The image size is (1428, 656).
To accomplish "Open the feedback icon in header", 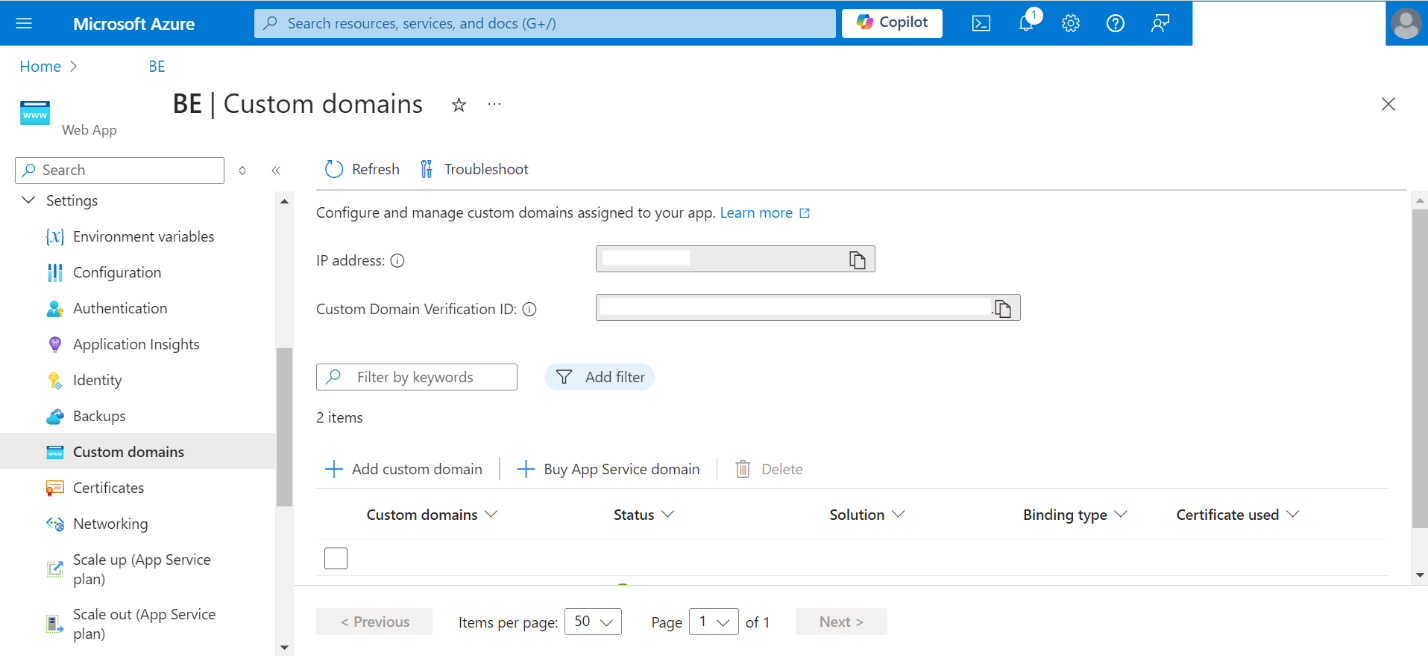I will (1160, 23).
